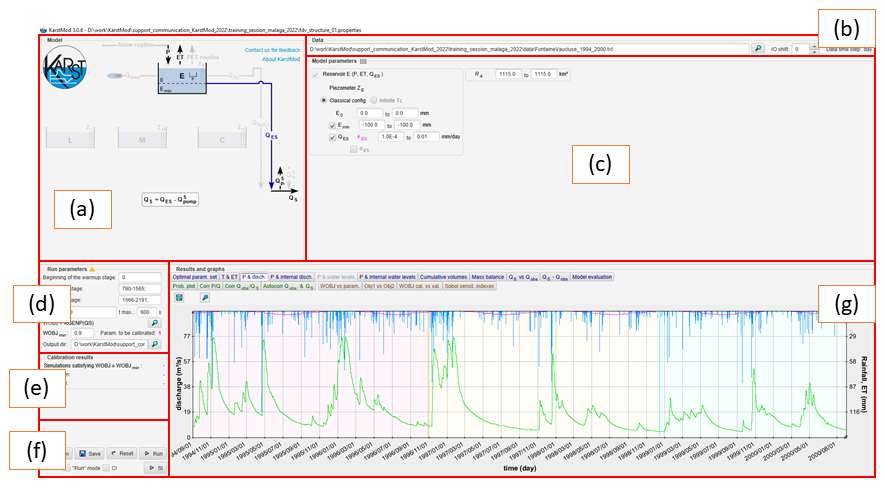Increase the IO shift spinner value
The width and height of the screenshot is (885, 487).
pyautogui.click(x=814, y=45)
